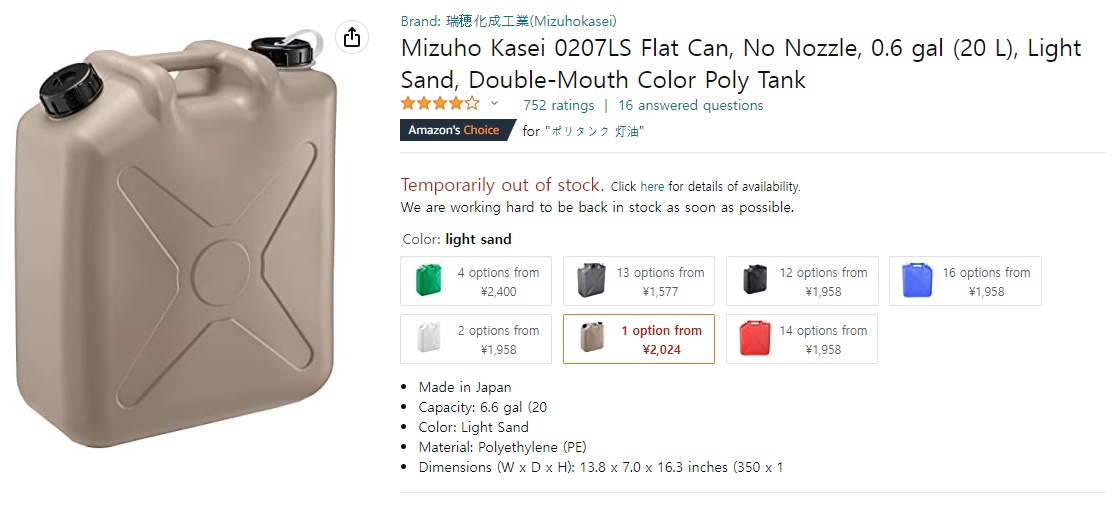Visit the Mizuhokasei brand link

(508, 21)
